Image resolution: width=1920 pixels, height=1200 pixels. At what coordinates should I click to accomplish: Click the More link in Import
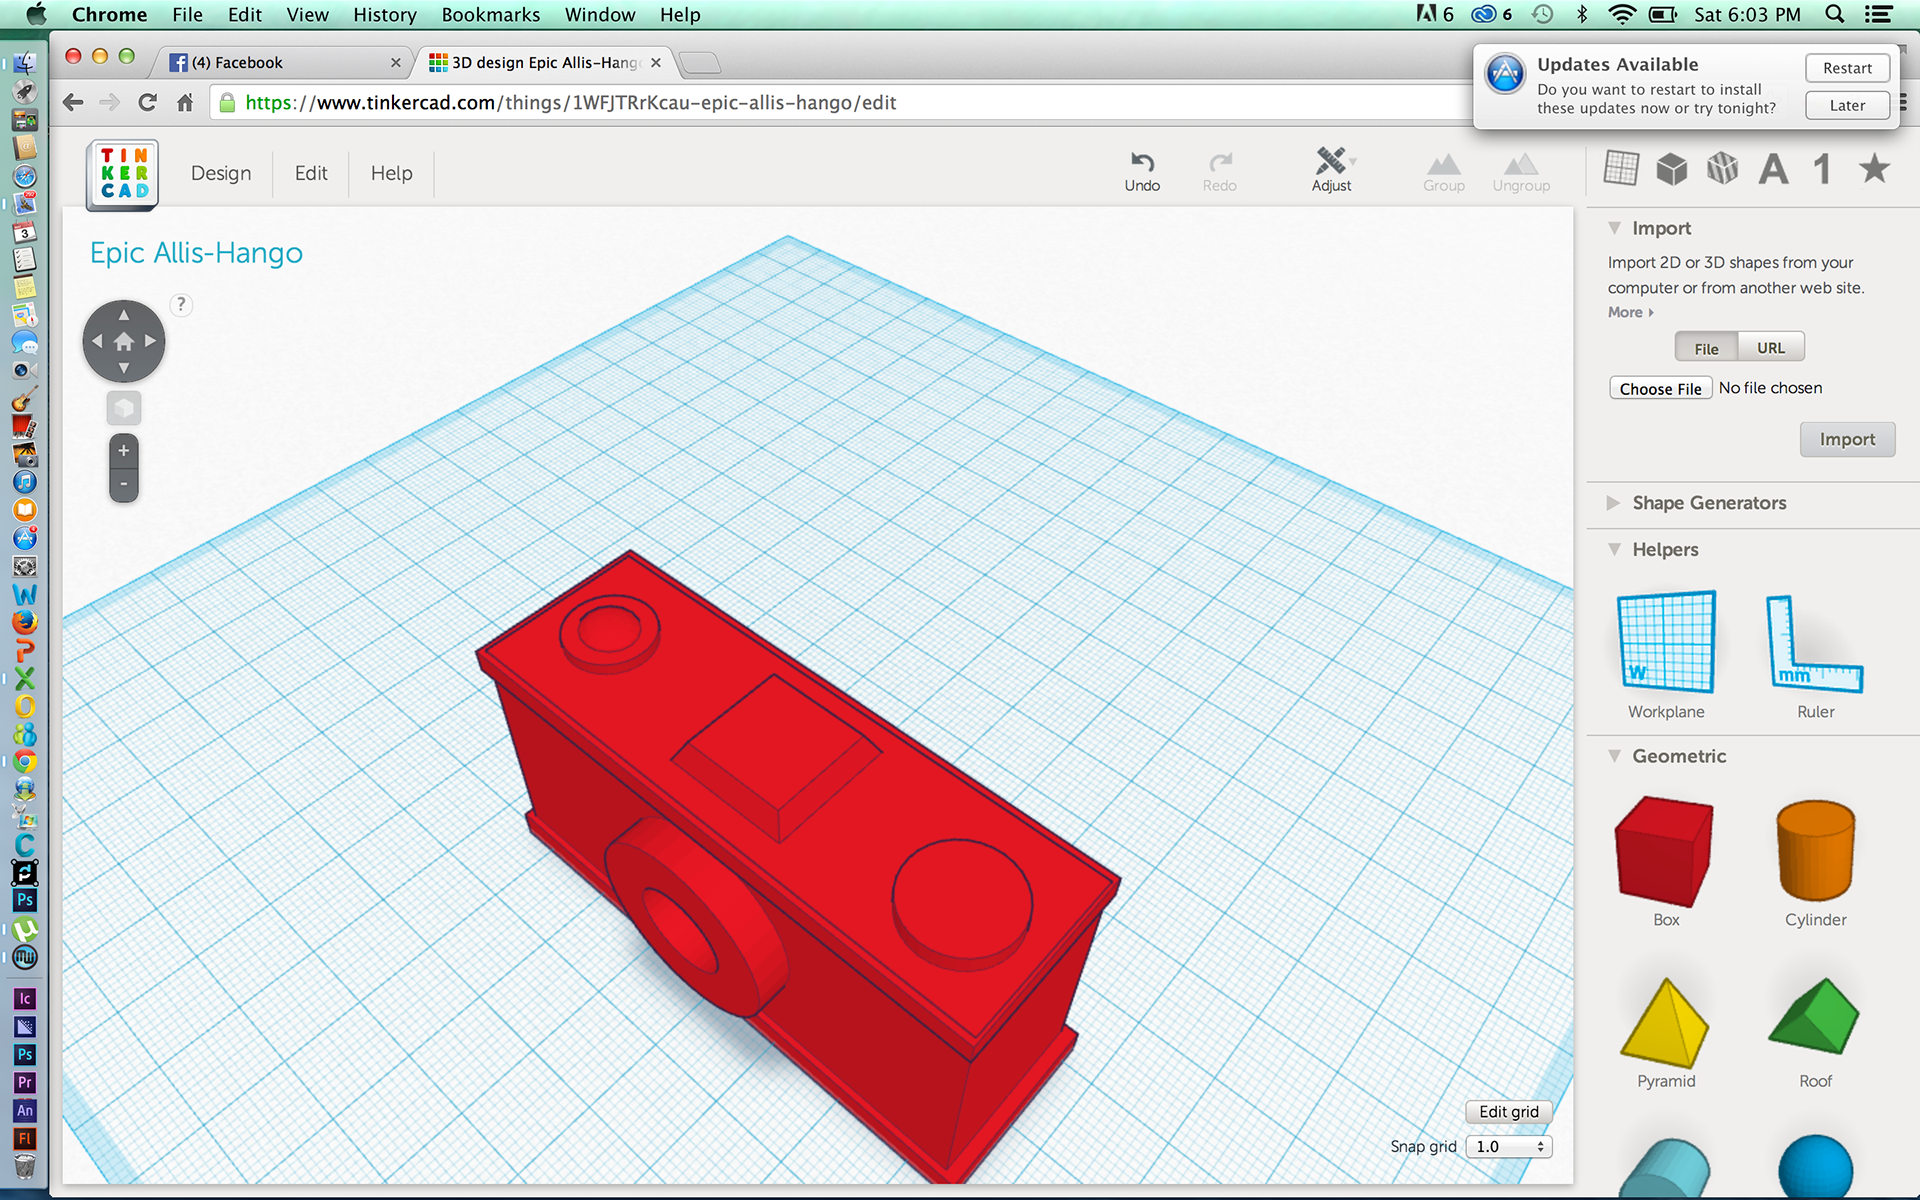(x=1630, y=312)
